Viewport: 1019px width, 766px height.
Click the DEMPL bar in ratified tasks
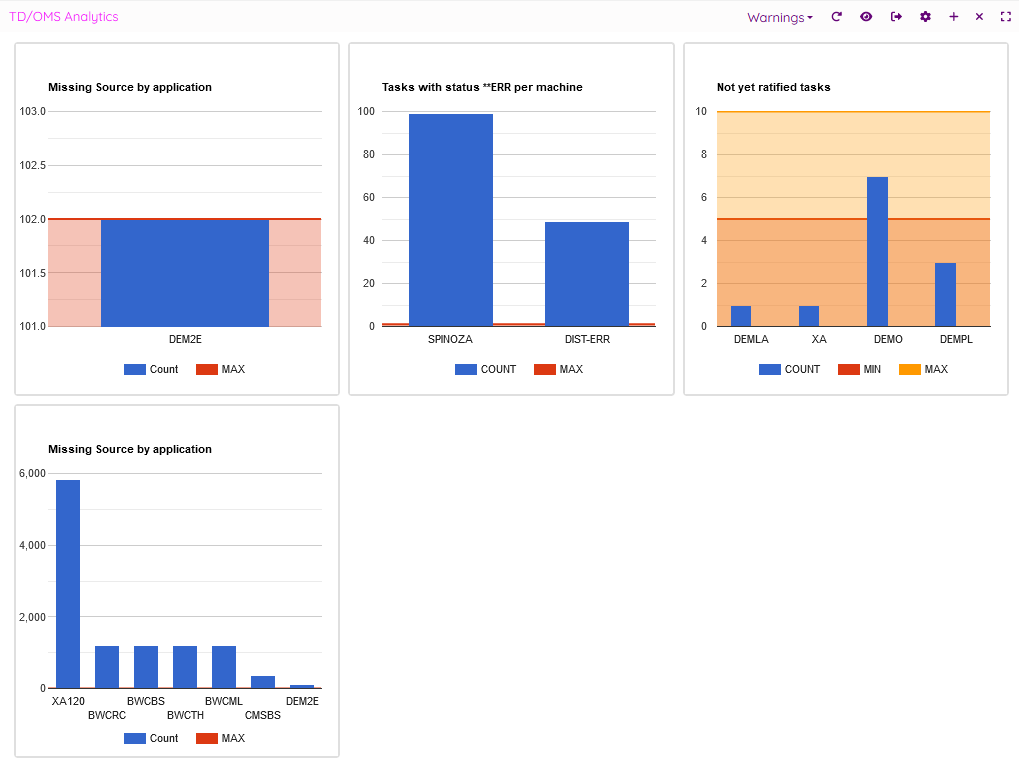click(x=945, y=294)
